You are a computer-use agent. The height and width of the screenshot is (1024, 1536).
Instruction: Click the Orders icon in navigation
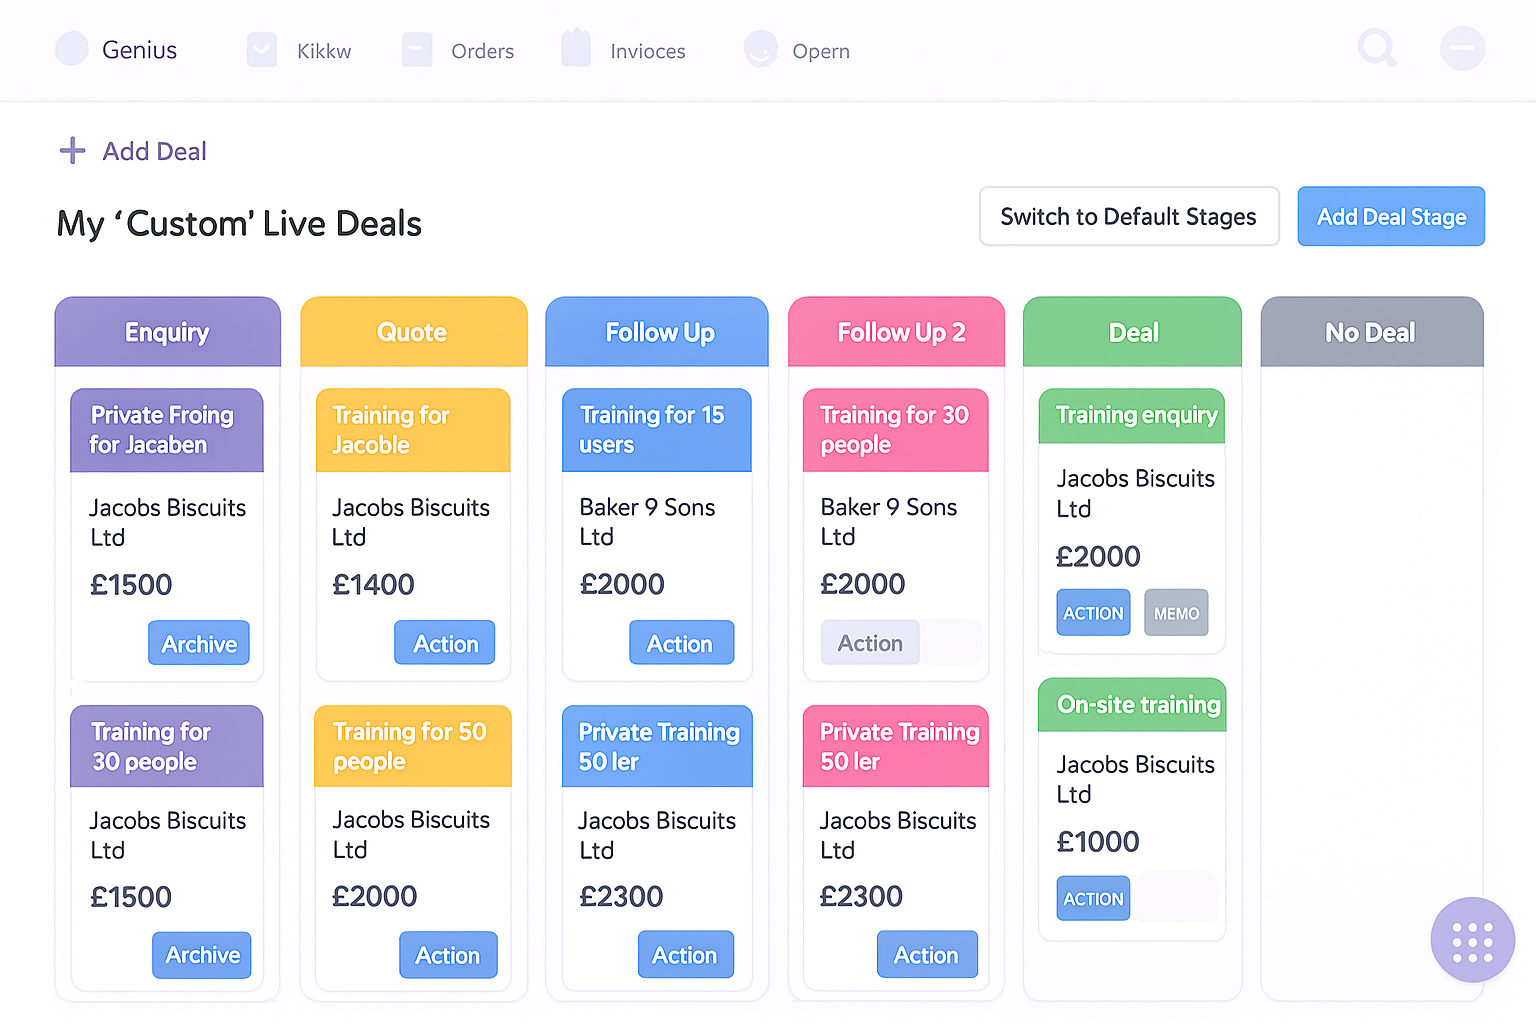pos(417,50)
